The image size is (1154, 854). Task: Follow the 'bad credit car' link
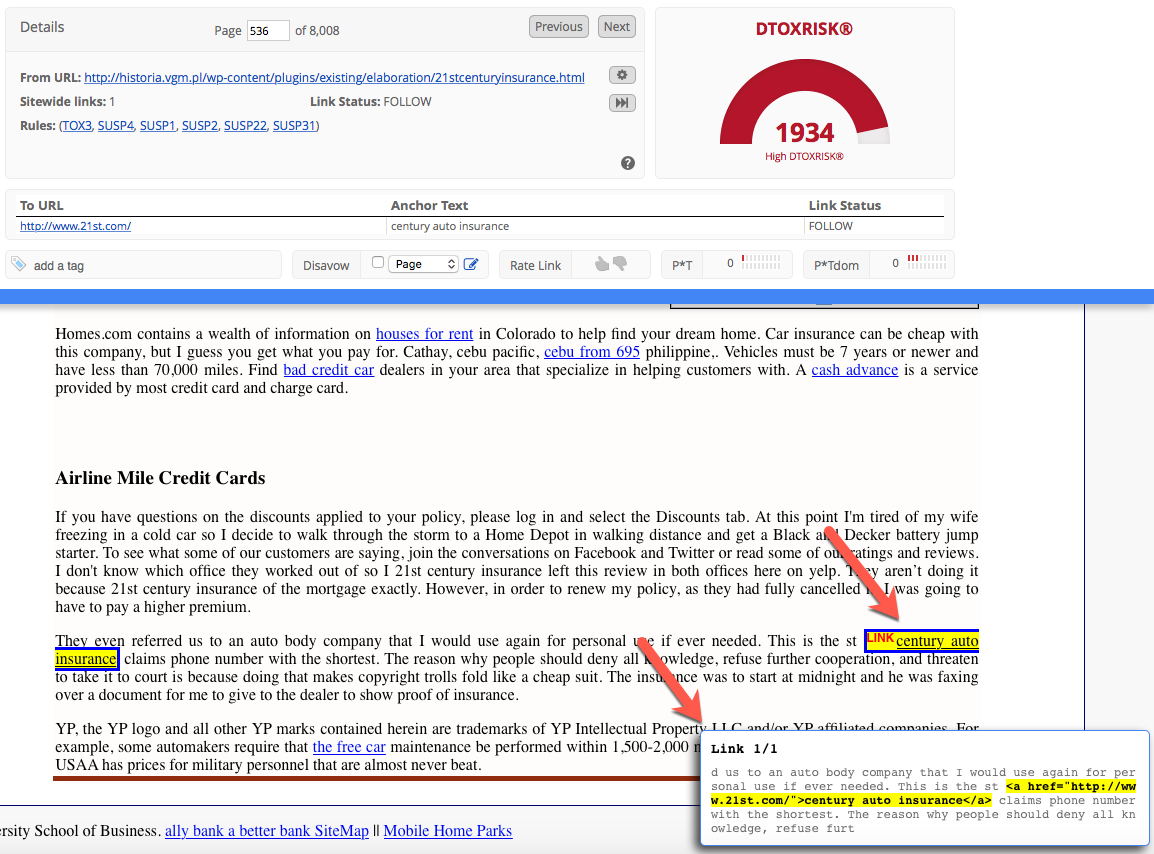point(329,370)
